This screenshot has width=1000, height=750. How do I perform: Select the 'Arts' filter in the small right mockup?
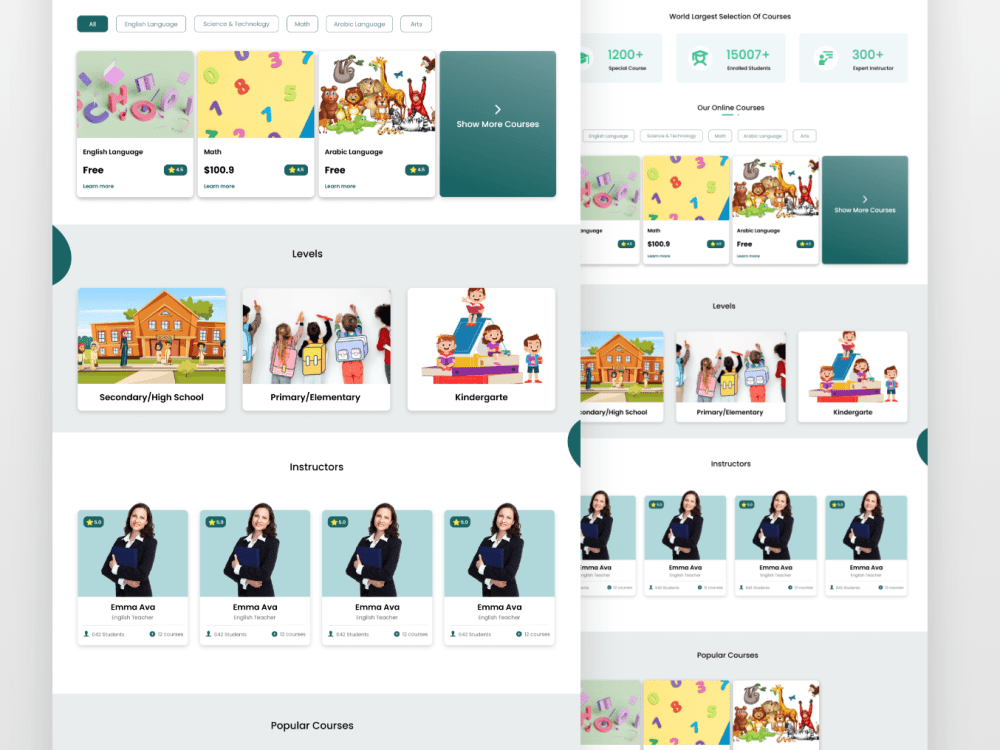pos(804,136)
